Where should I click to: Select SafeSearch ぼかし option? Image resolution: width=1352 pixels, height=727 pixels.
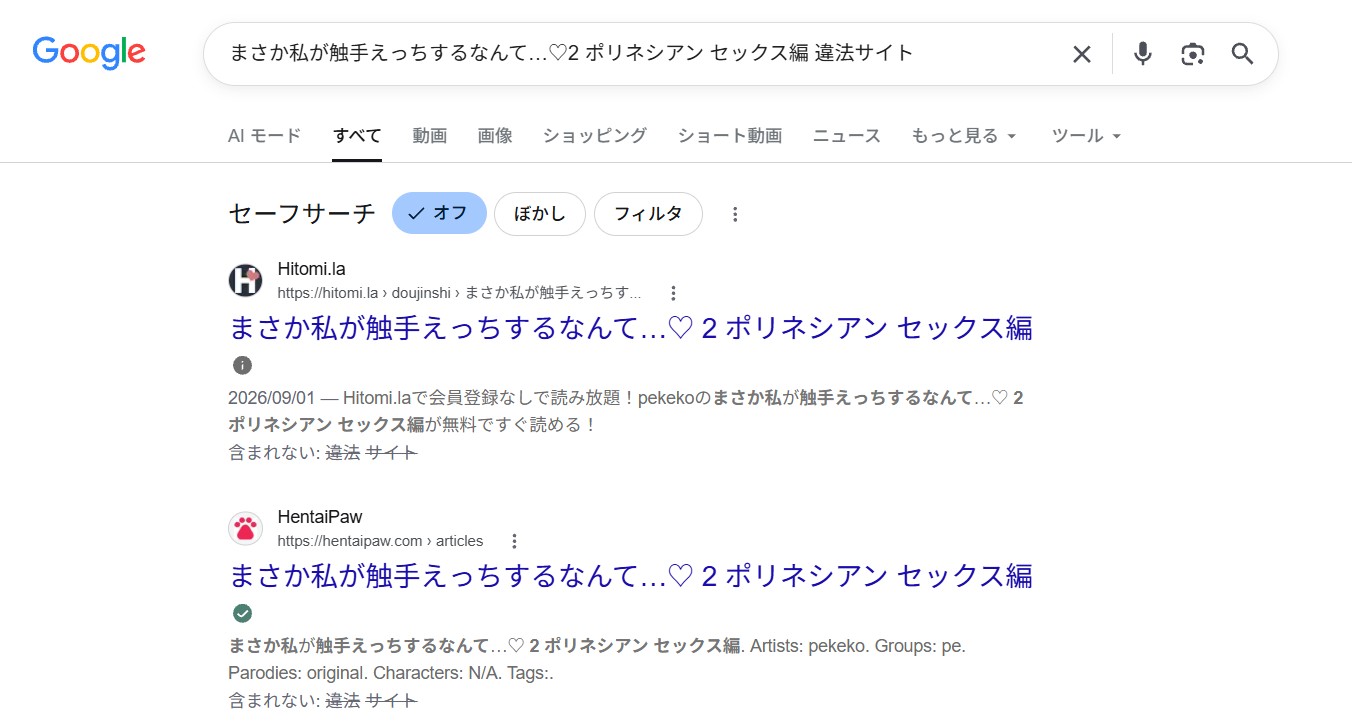(x=540, y=214)
